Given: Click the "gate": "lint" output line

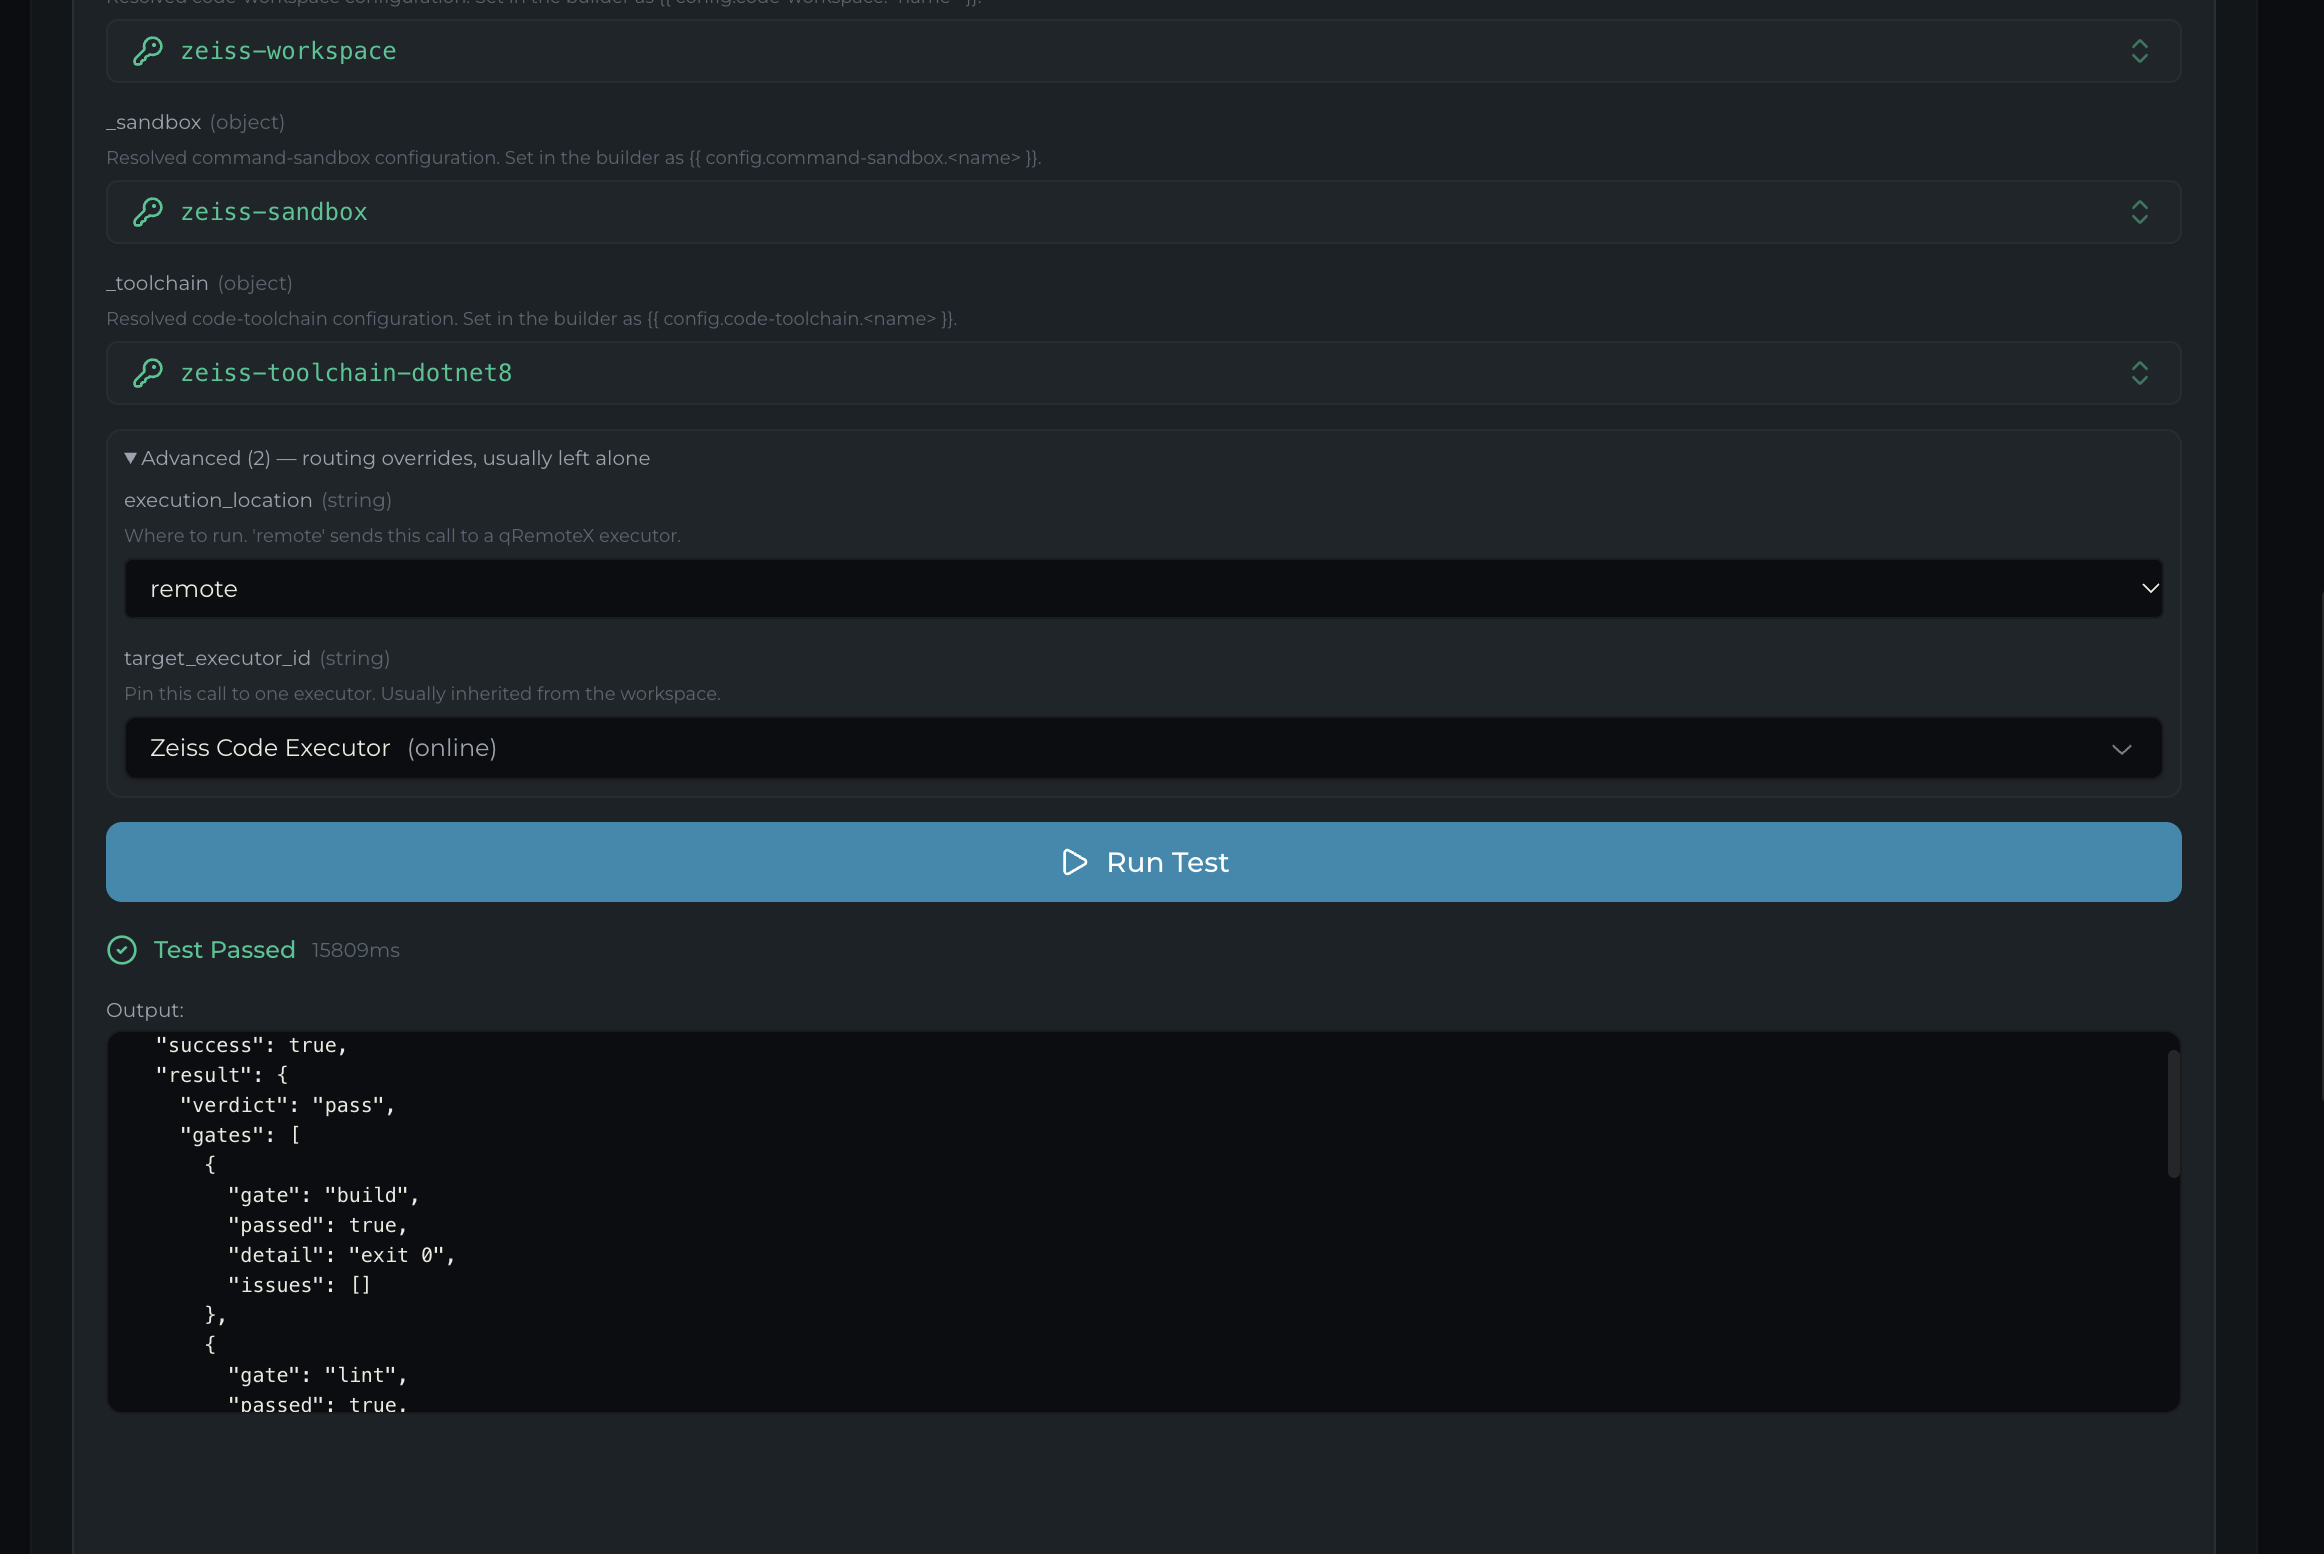Looking at the screenshot, I should point(317,1375).
